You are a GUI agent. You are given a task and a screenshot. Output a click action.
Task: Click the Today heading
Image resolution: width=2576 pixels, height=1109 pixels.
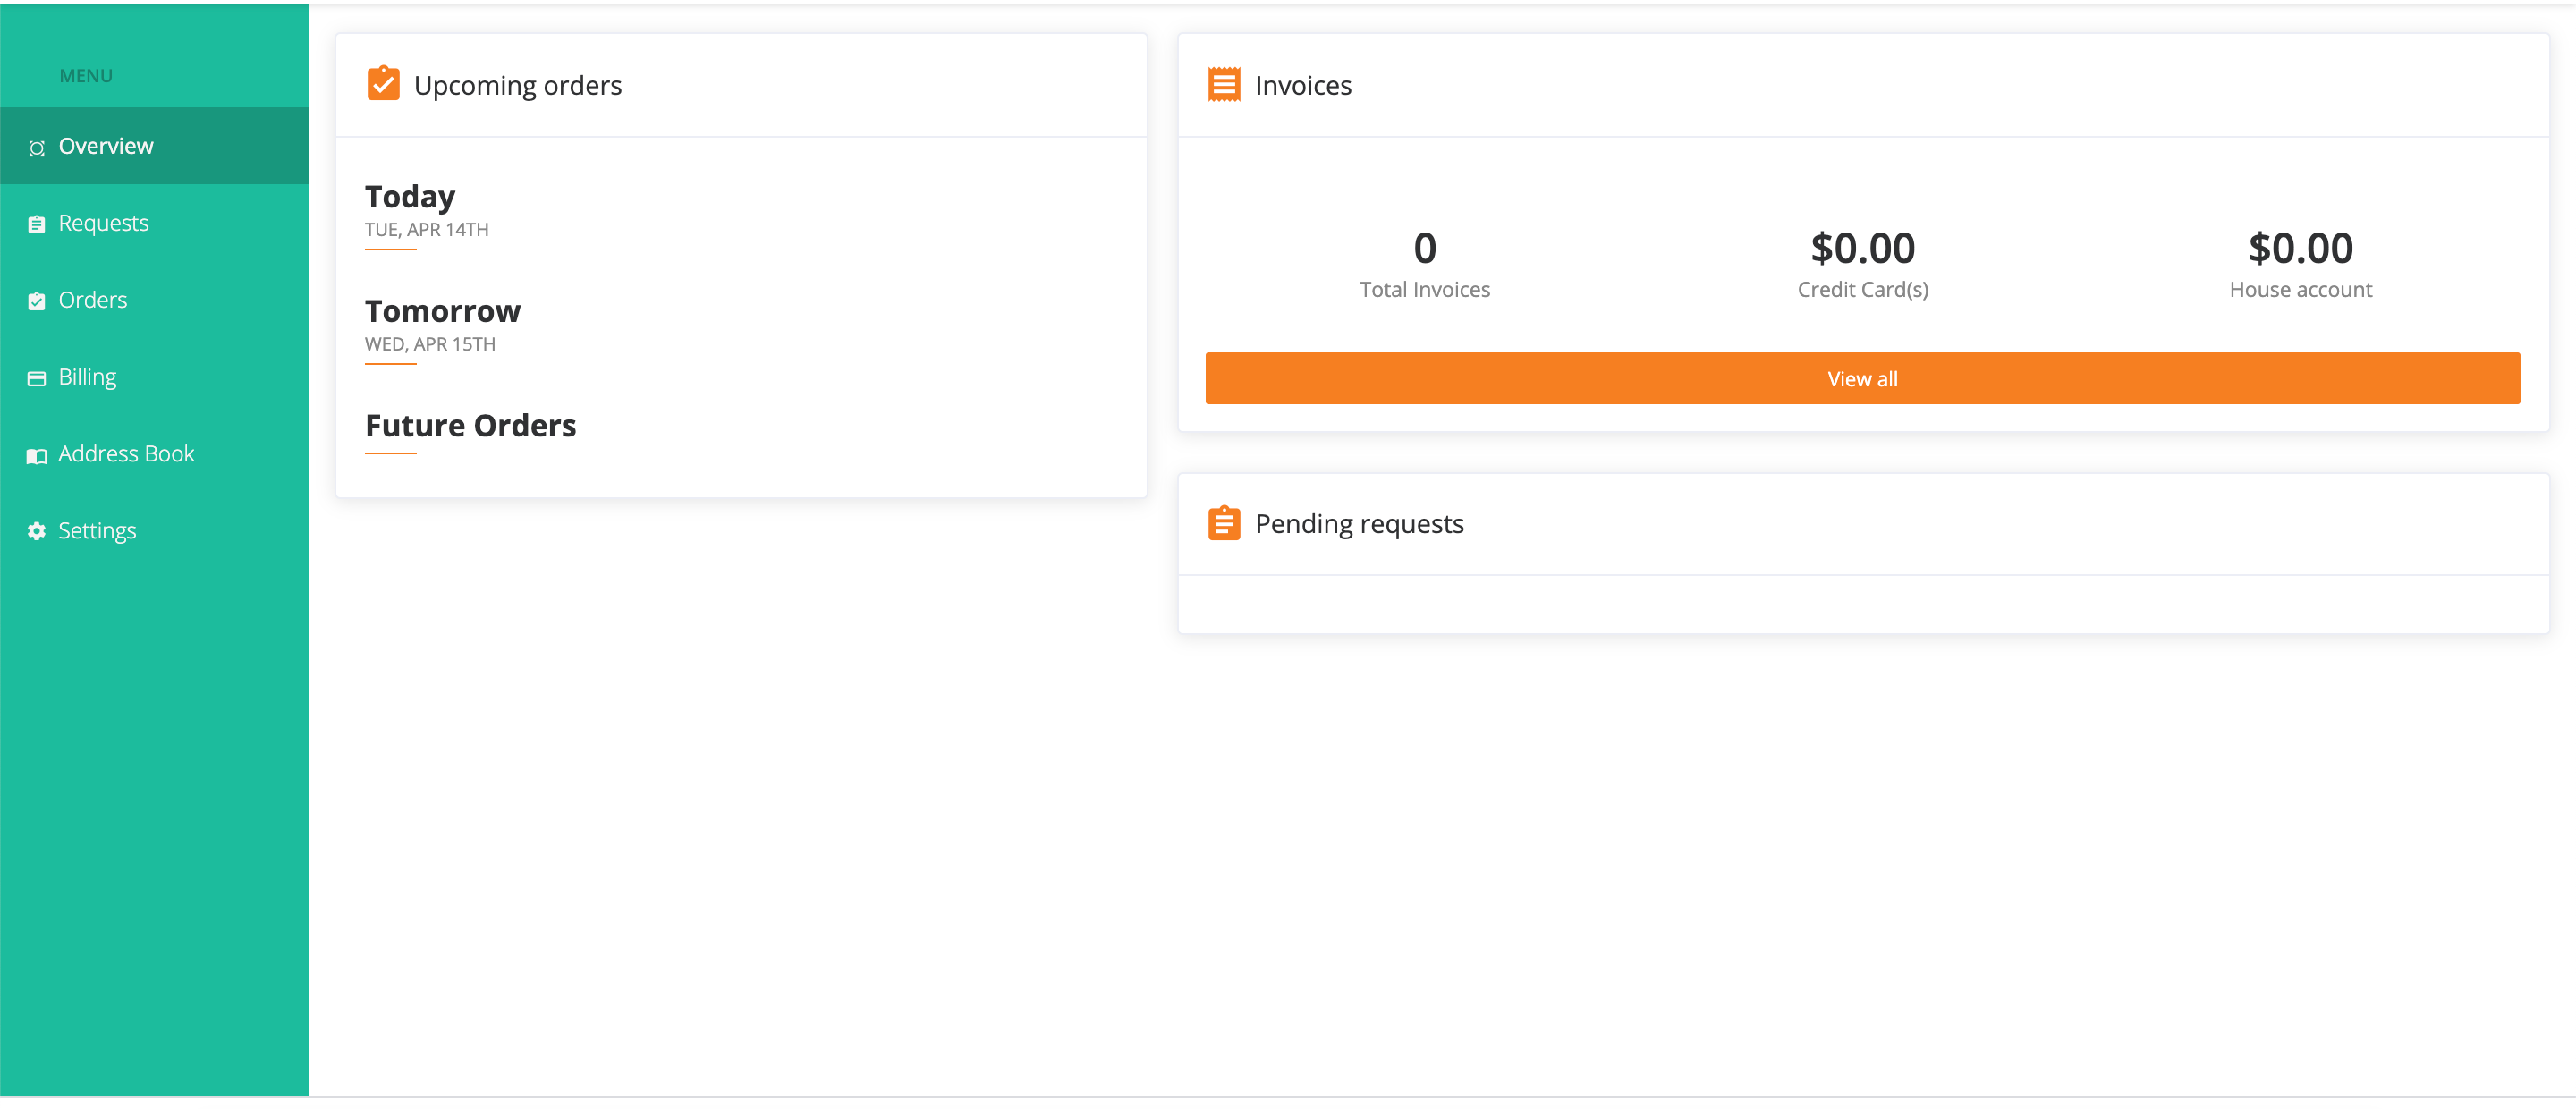[410, 197]
